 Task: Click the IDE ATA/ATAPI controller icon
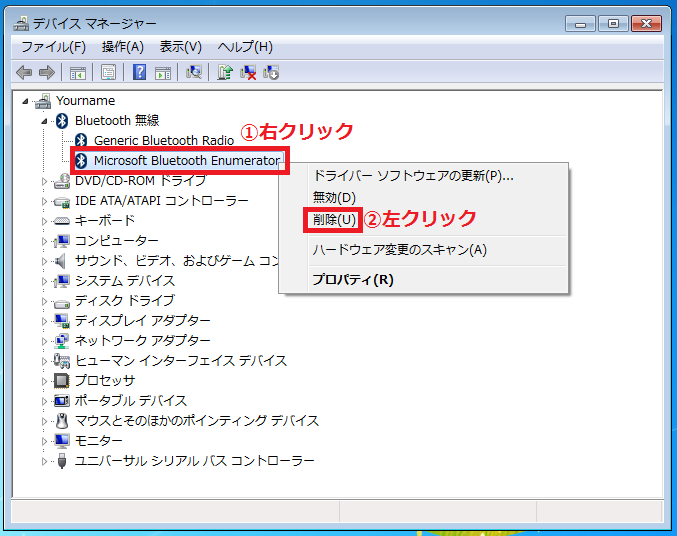click(62, 201)
